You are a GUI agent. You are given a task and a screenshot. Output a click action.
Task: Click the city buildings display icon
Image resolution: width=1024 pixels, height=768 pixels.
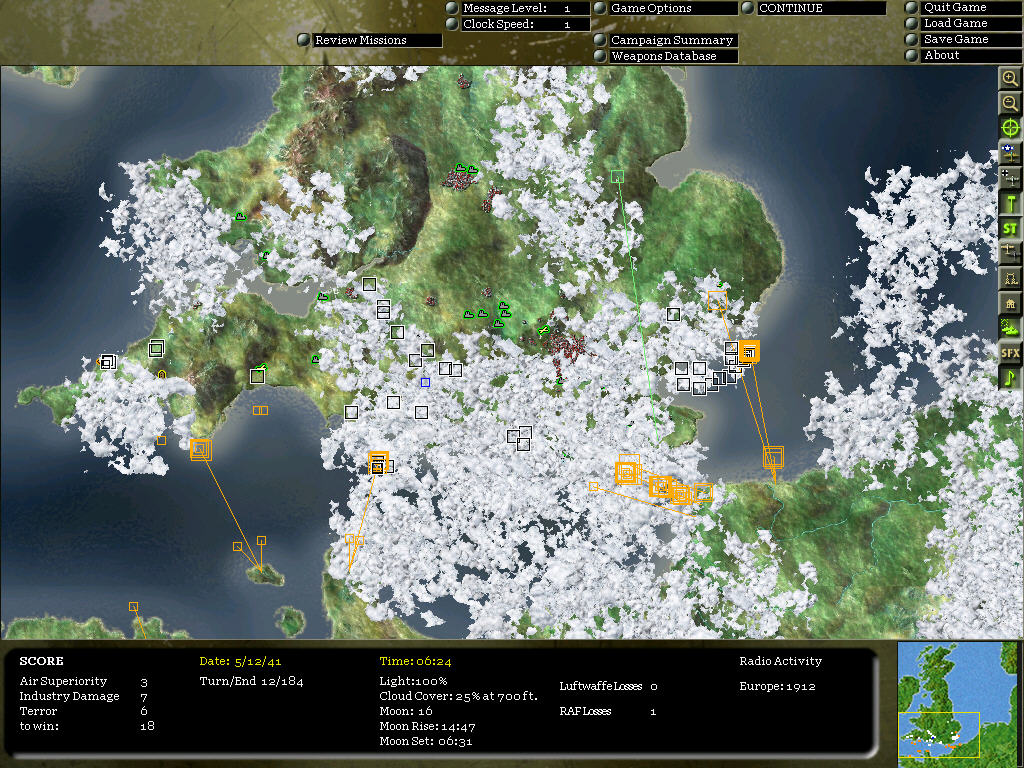click(1010, 302)
